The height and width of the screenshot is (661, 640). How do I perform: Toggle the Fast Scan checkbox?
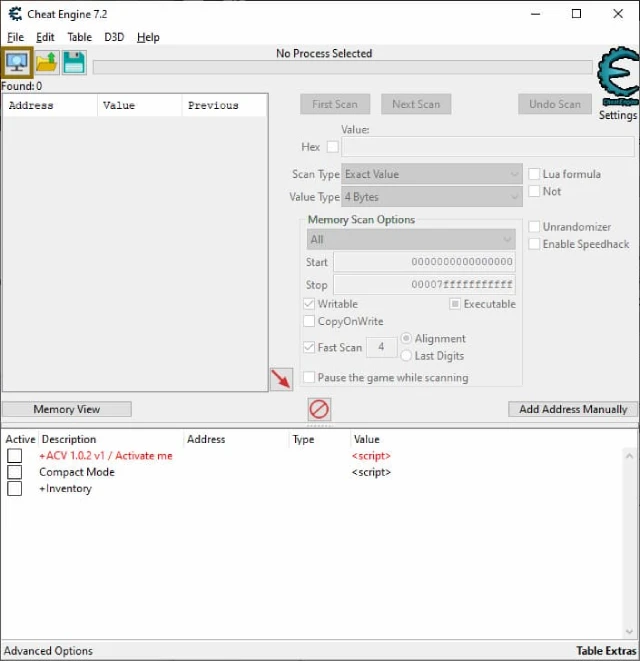point(309,347)
